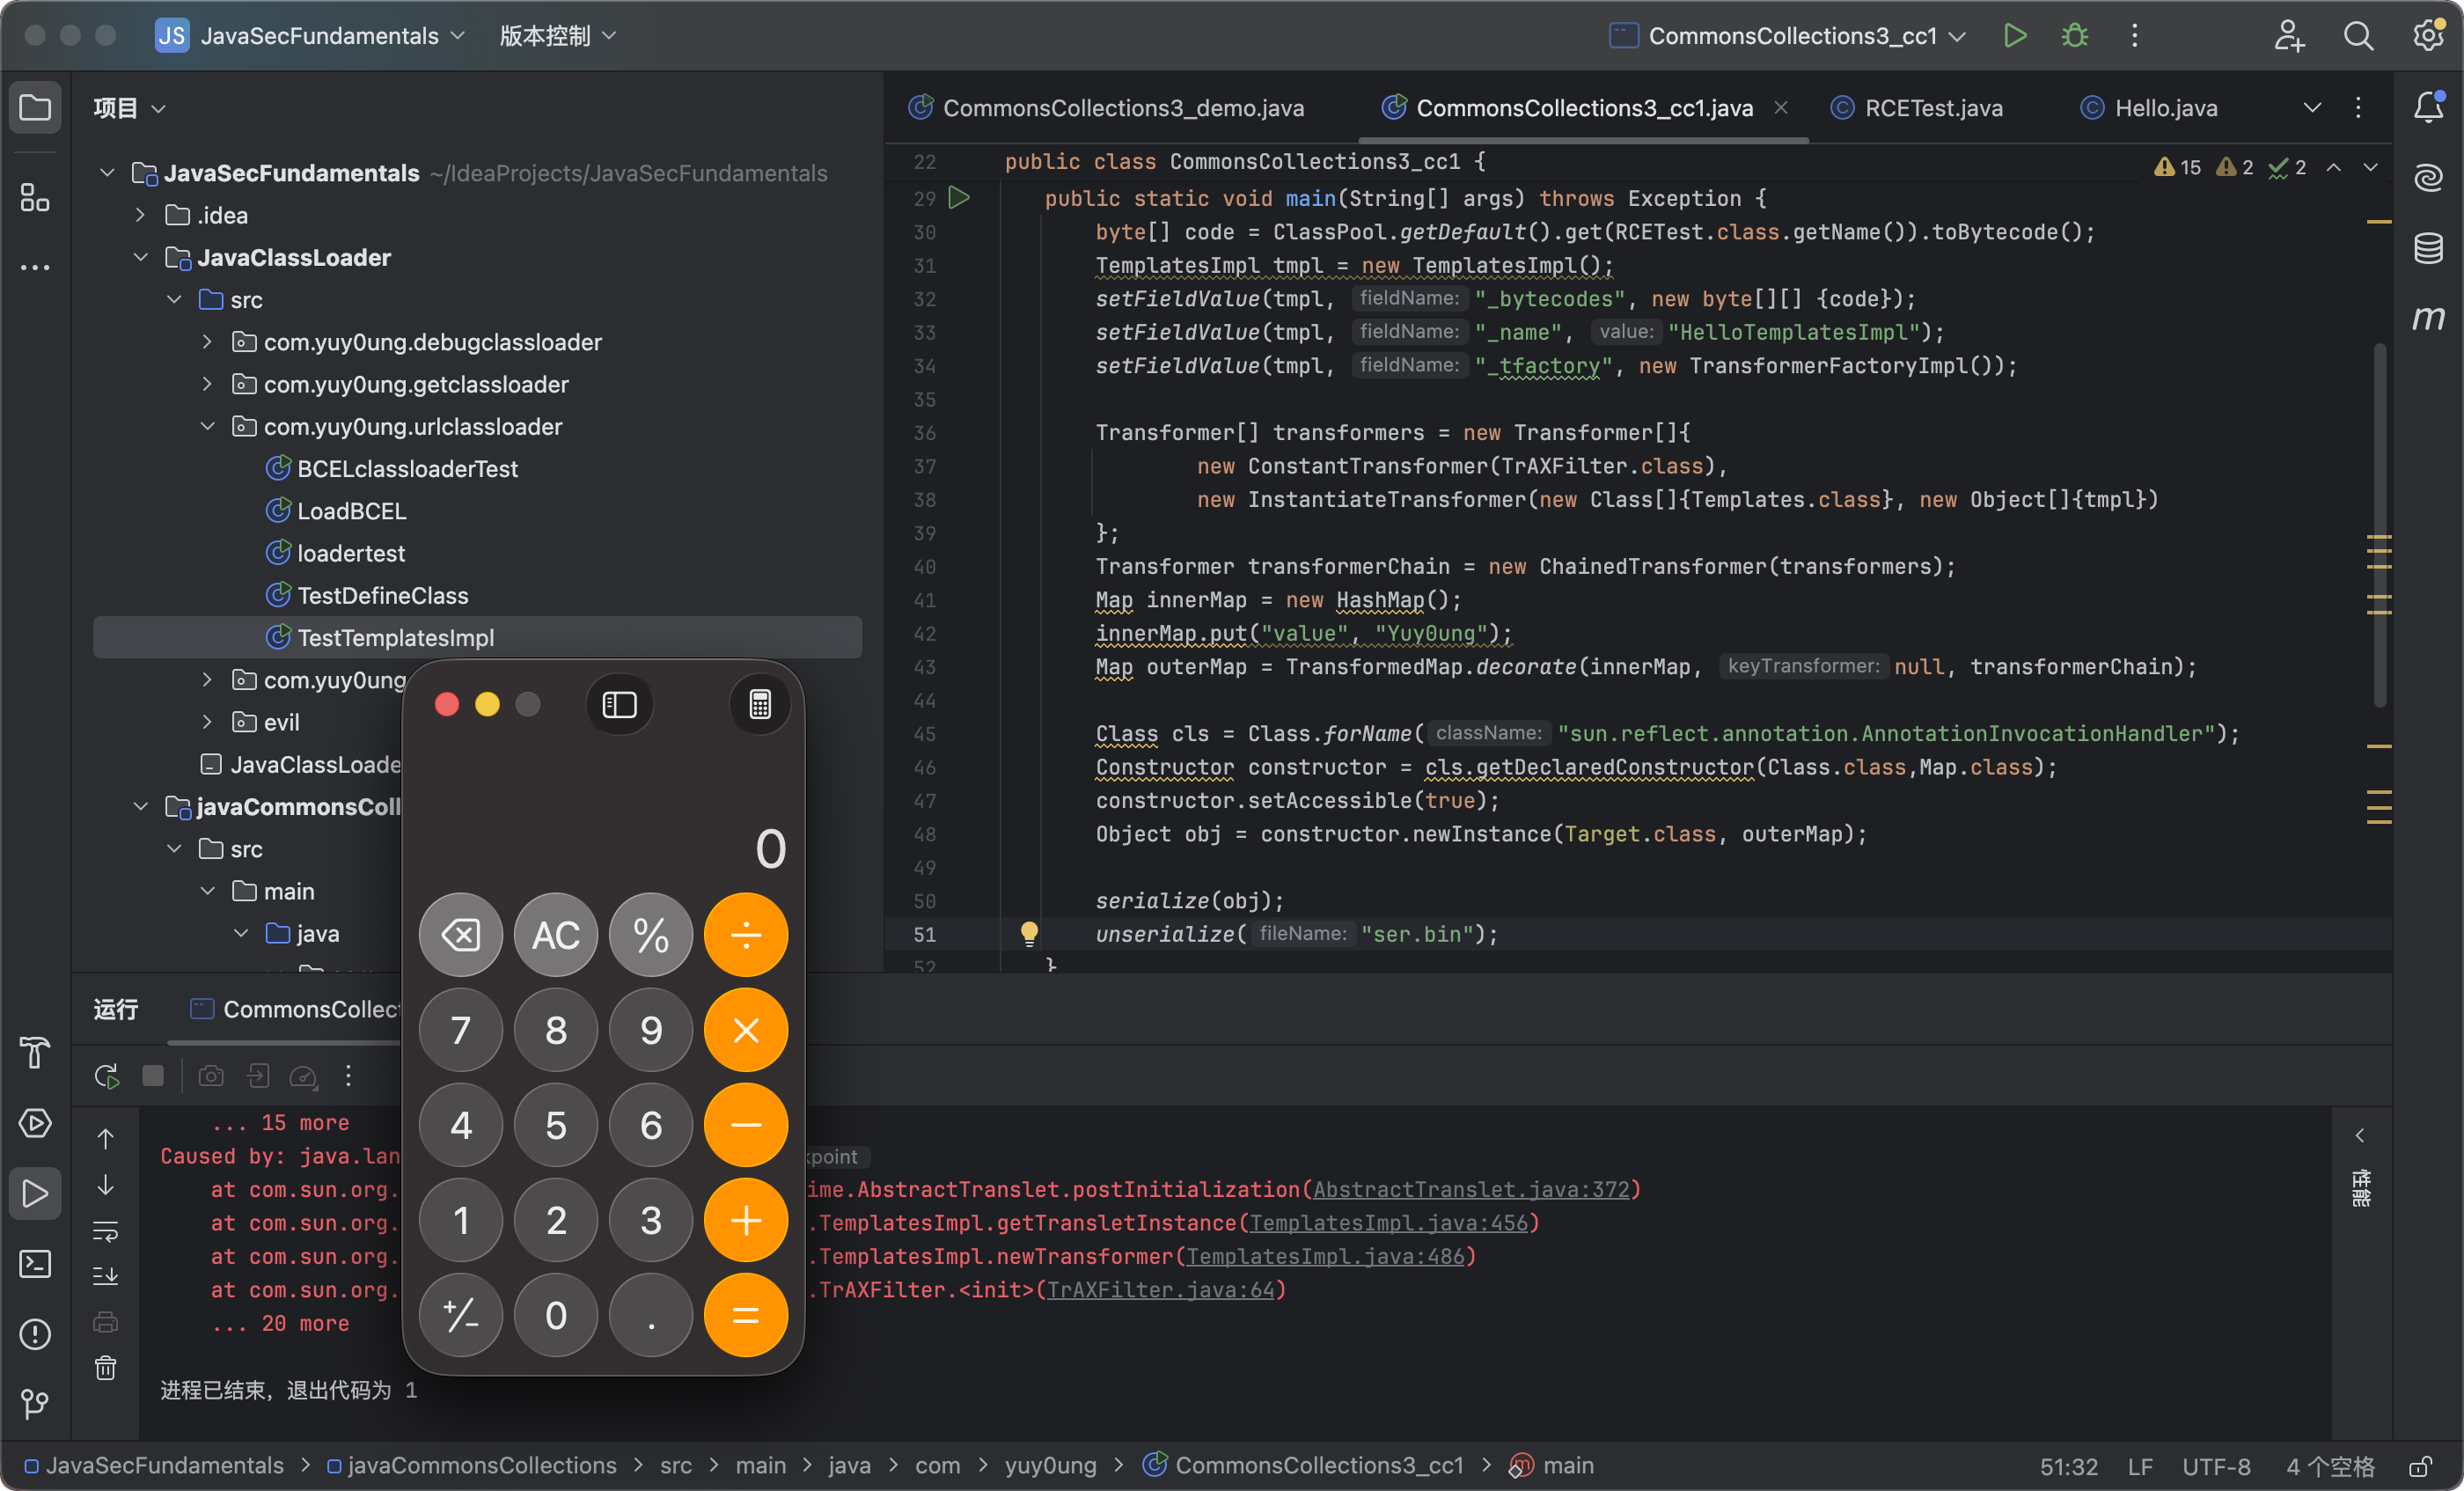The image size is (2464, 1491).
Task: Open the Database tool window
Action: coord(2428,248)
